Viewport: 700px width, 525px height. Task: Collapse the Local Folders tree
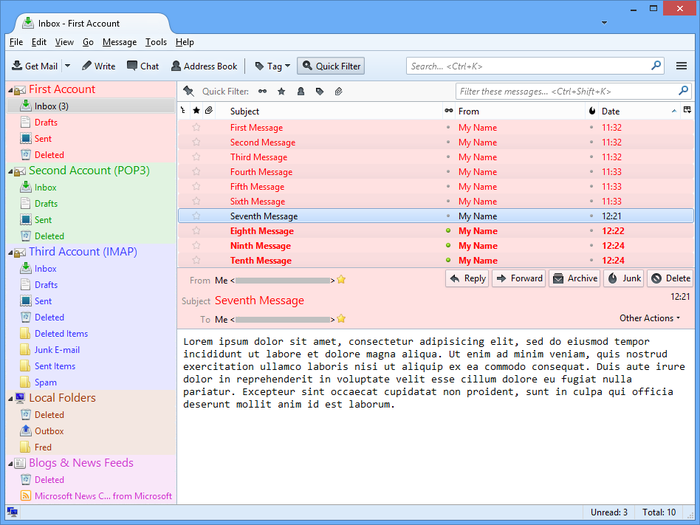(10, 399)
